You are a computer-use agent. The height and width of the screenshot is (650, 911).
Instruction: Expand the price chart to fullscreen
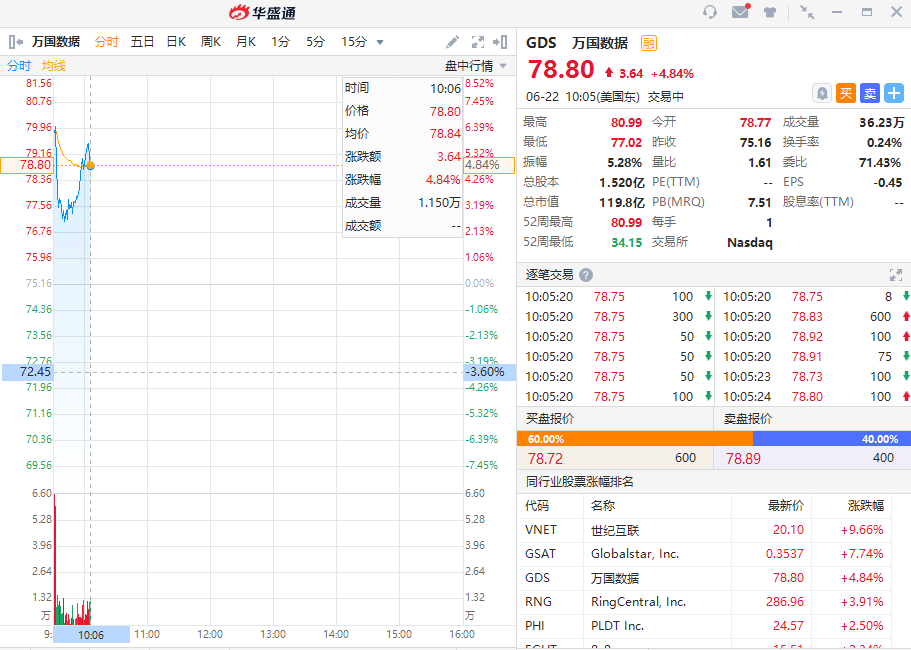[x=477, y=42]
